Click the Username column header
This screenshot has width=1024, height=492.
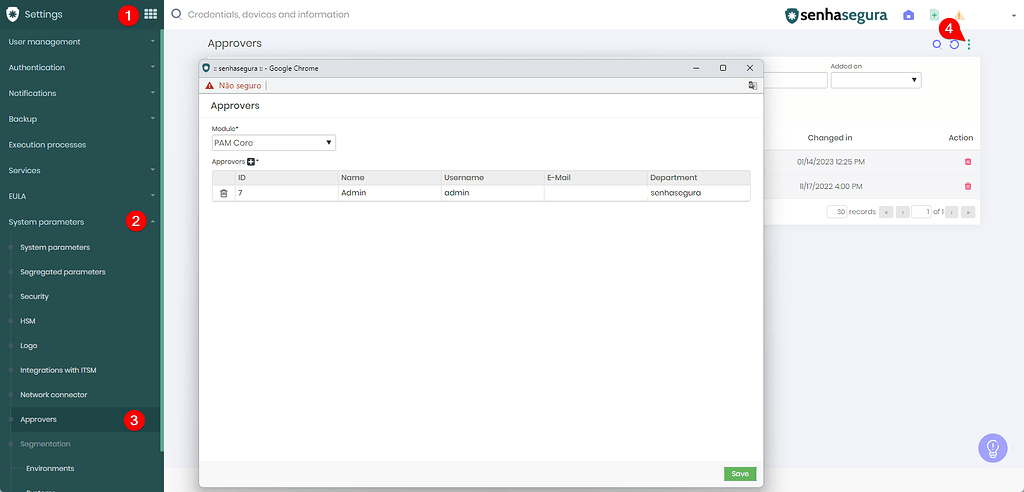493,178
